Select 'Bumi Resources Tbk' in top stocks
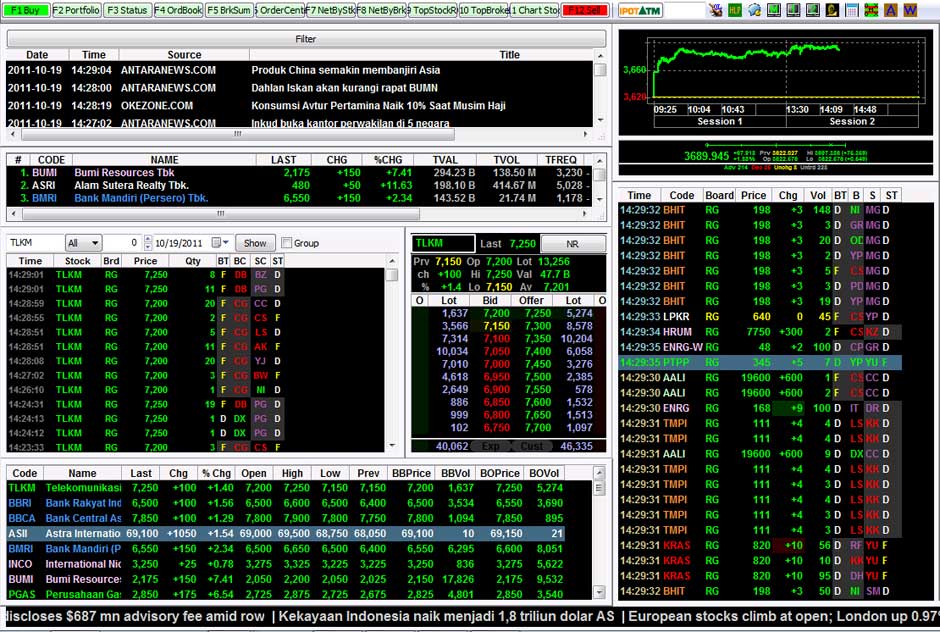The image size is (940, 632). 124,173
